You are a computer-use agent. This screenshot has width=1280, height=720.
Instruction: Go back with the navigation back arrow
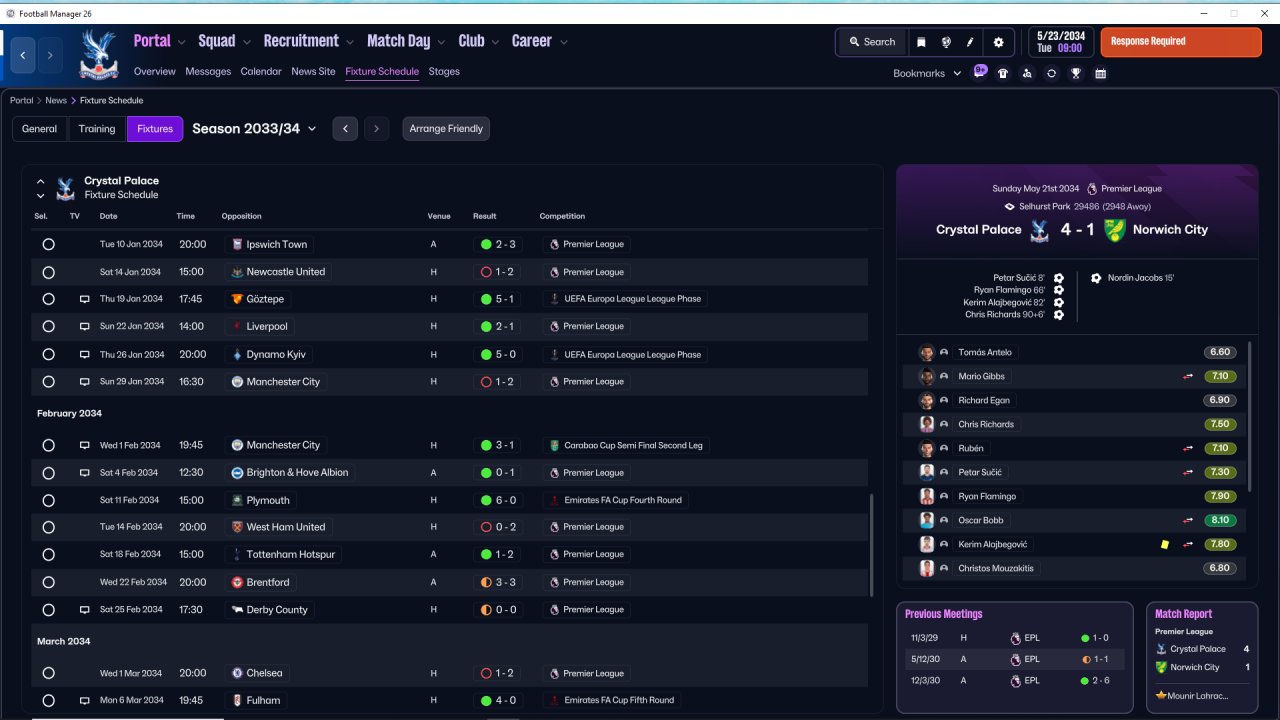24,55
